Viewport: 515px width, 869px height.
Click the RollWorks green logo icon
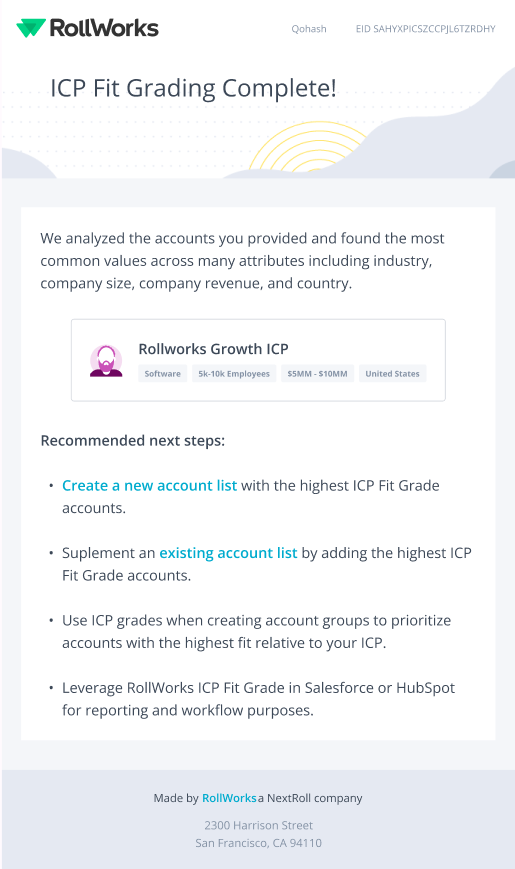tap(31, 28)
